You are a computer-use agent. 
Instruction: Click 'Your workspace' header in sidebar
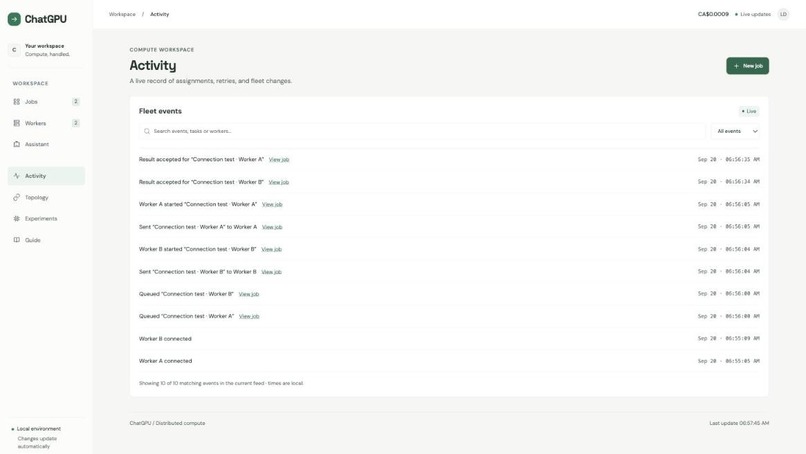click(45, 46)
